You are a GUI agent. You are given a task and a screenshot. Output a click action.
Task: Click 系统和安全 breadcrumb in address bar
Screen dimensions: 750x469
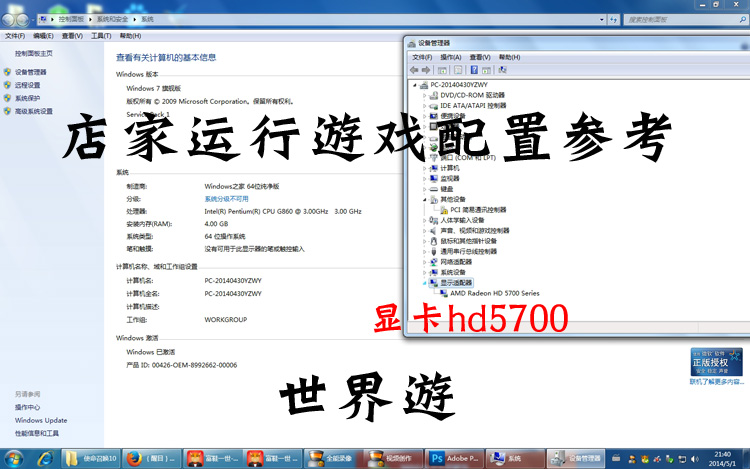112,19
